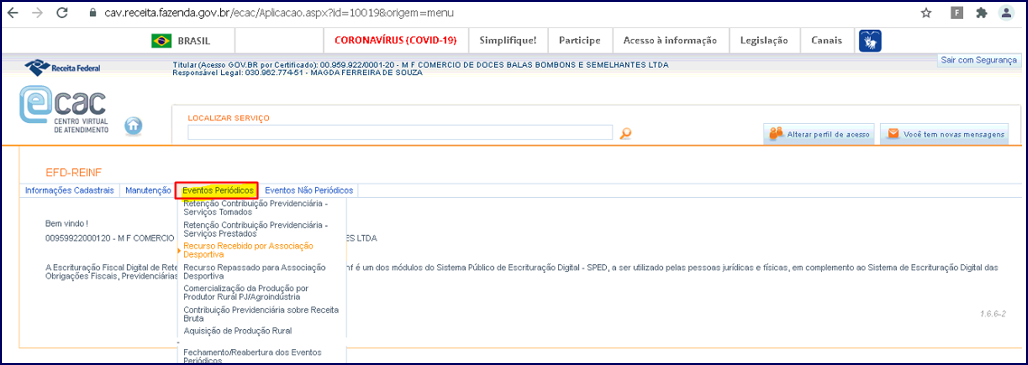Open Você tem novas mensagens

click(x=944, y=134)
